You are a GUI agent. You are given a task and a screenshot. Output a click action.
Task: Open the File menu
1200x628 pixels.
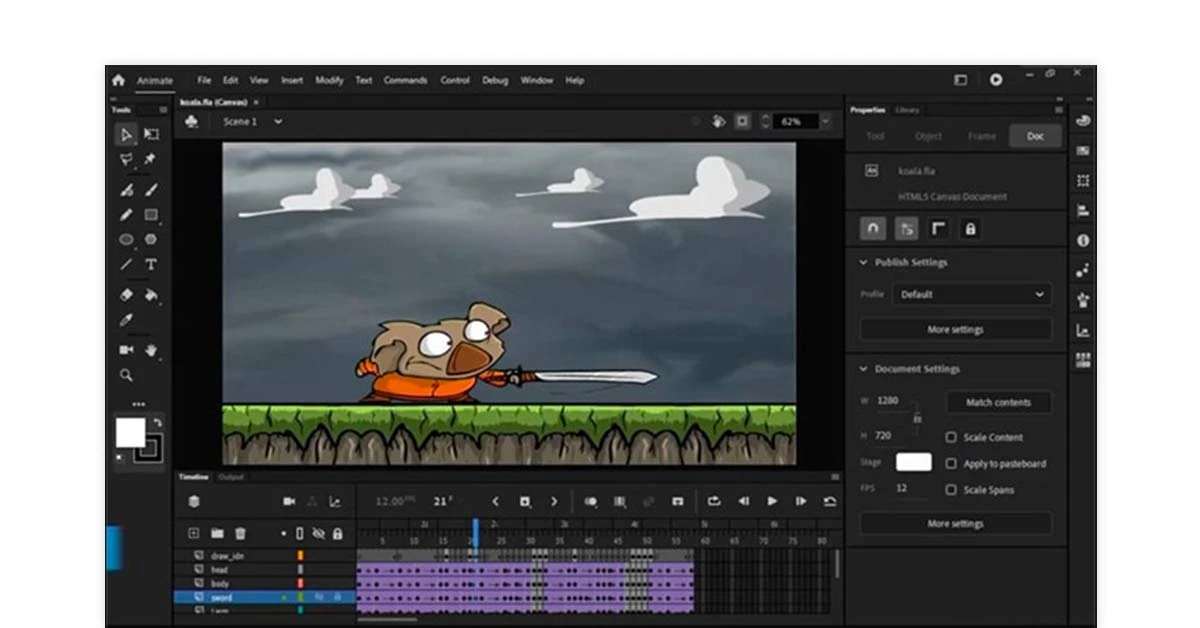(203, 80)
